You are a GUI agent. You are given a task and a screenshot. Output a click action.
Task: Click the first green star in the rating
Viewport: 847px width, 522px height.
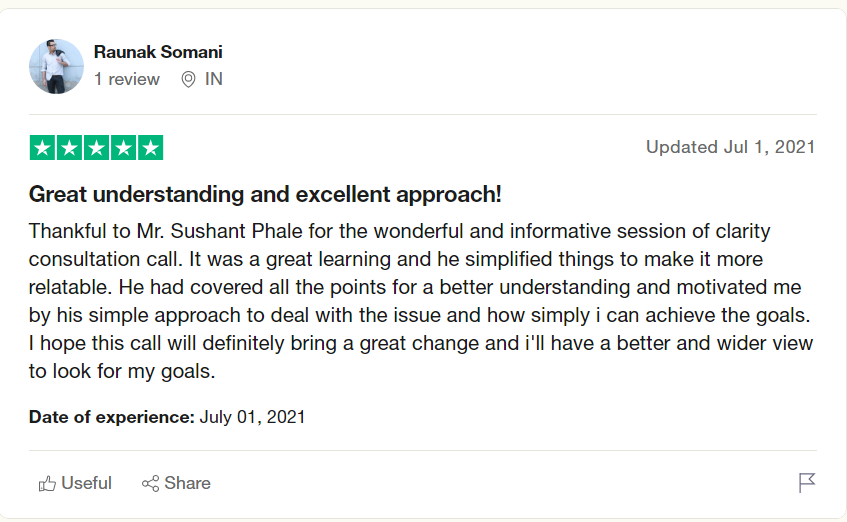(x=42, y=148)
